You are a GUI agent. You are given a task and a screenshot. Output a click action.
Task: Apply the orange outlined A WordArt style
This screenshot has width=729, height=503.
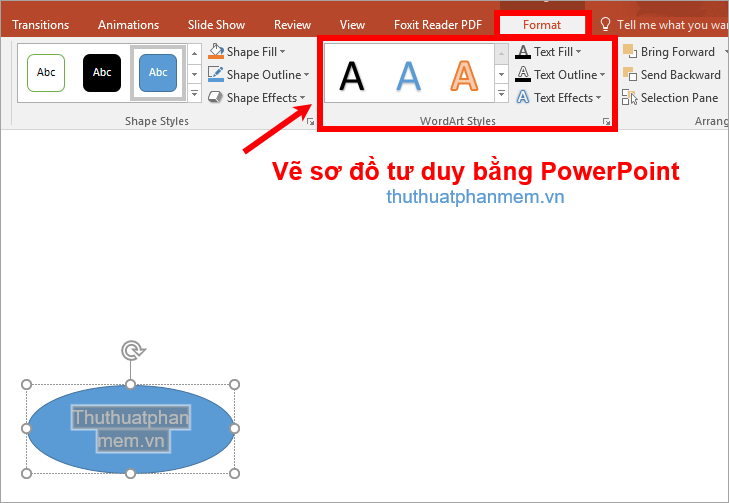(x=464, y=76)
